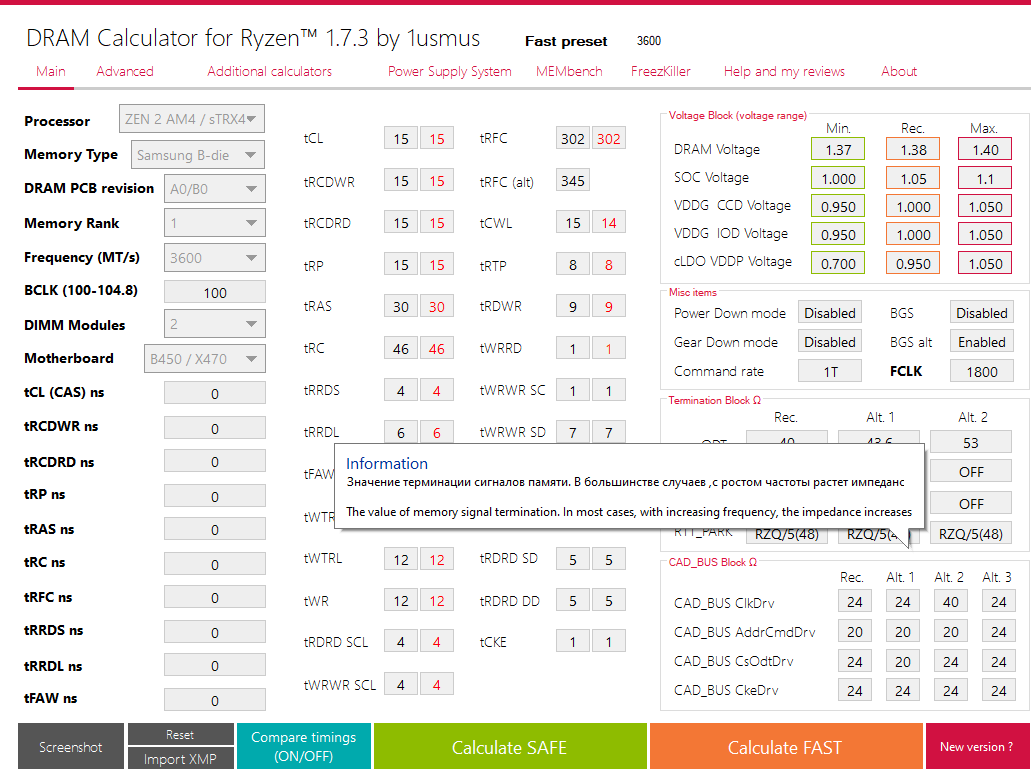Click the tFAW ns input field
Screen dimensions: 1031x770
coord(215,700)
